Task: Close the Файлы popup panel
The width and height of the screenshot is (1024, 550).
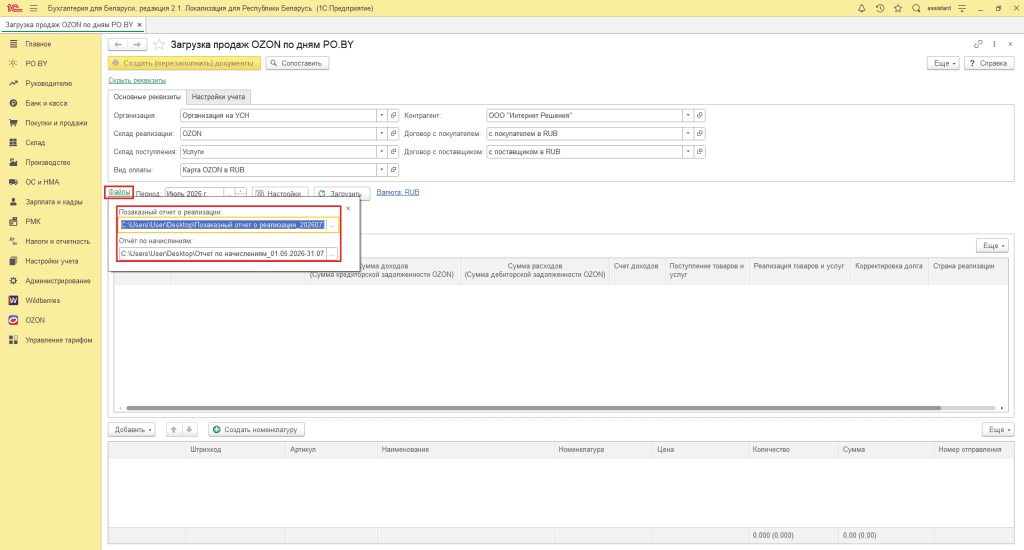Action: (348, 208)
